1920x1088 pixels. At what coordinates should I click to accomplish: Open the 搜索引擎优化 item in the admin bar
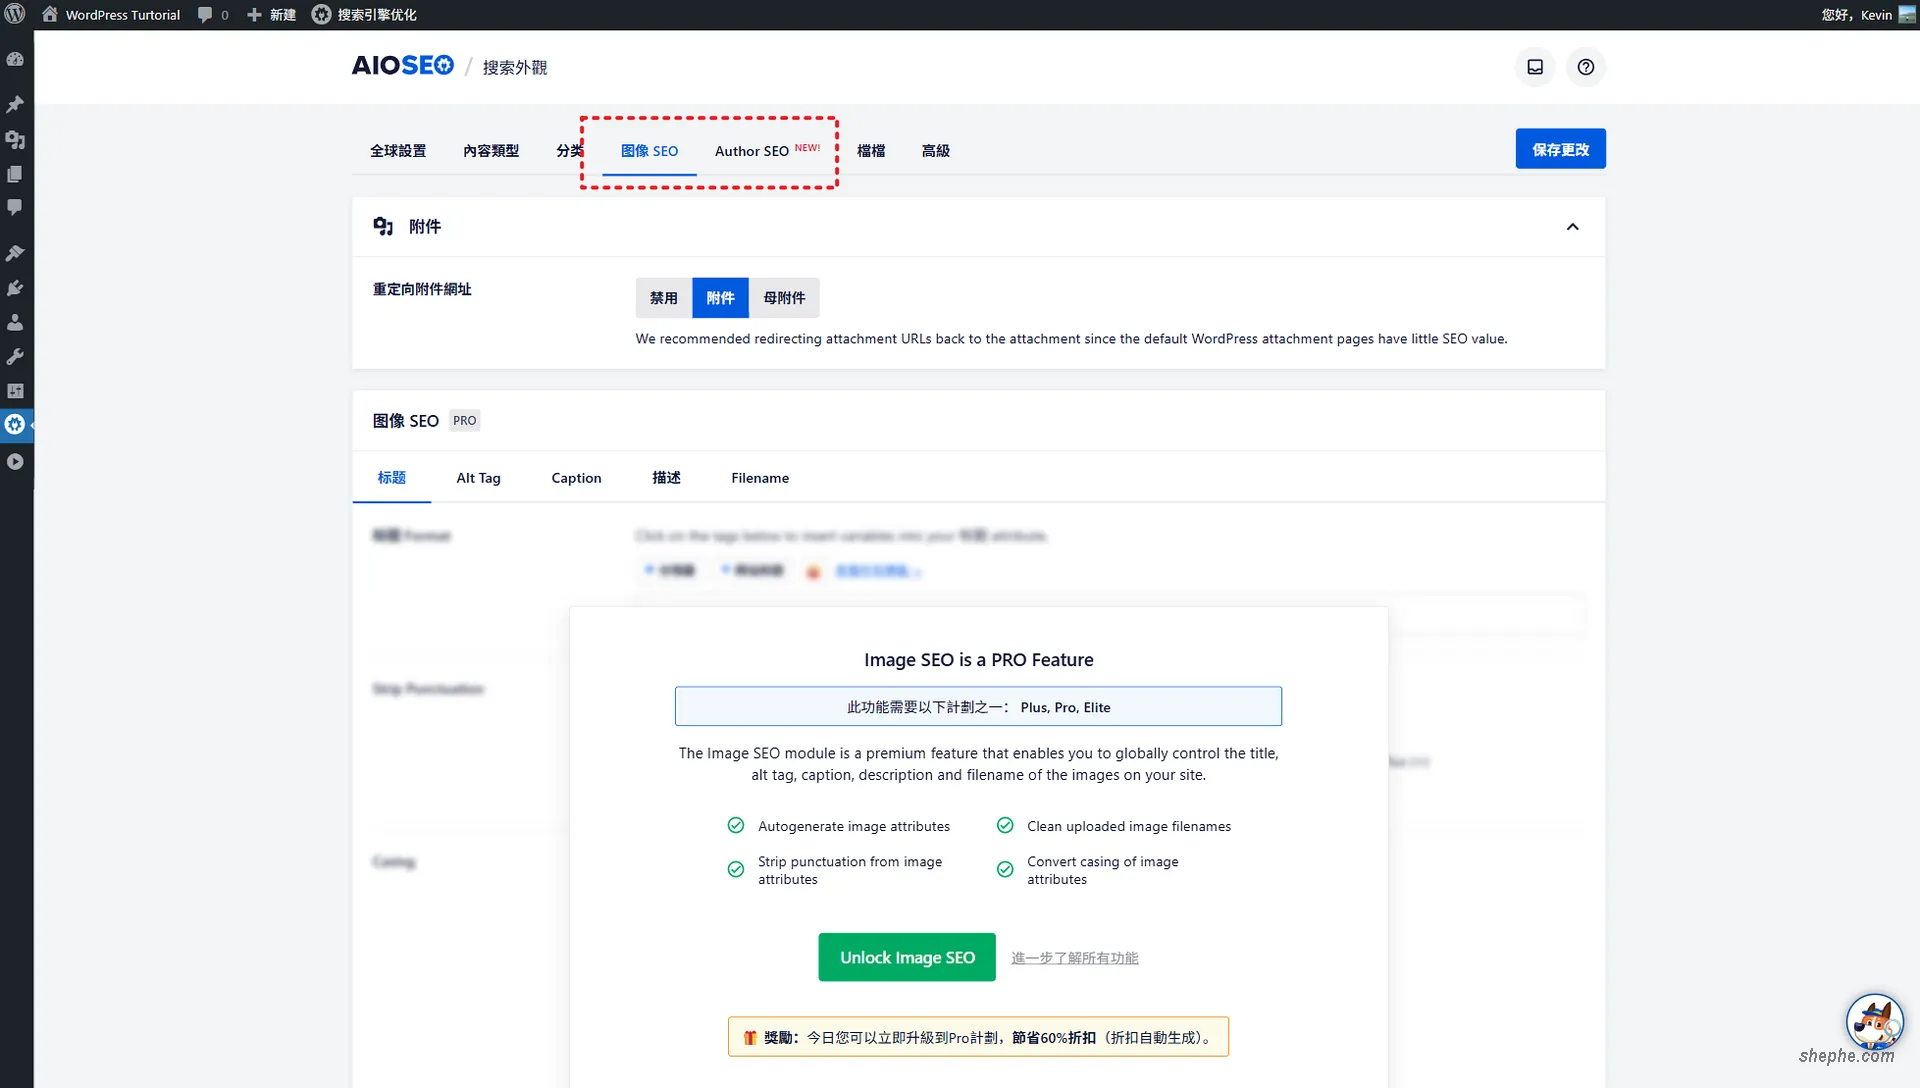pos(364,14)
